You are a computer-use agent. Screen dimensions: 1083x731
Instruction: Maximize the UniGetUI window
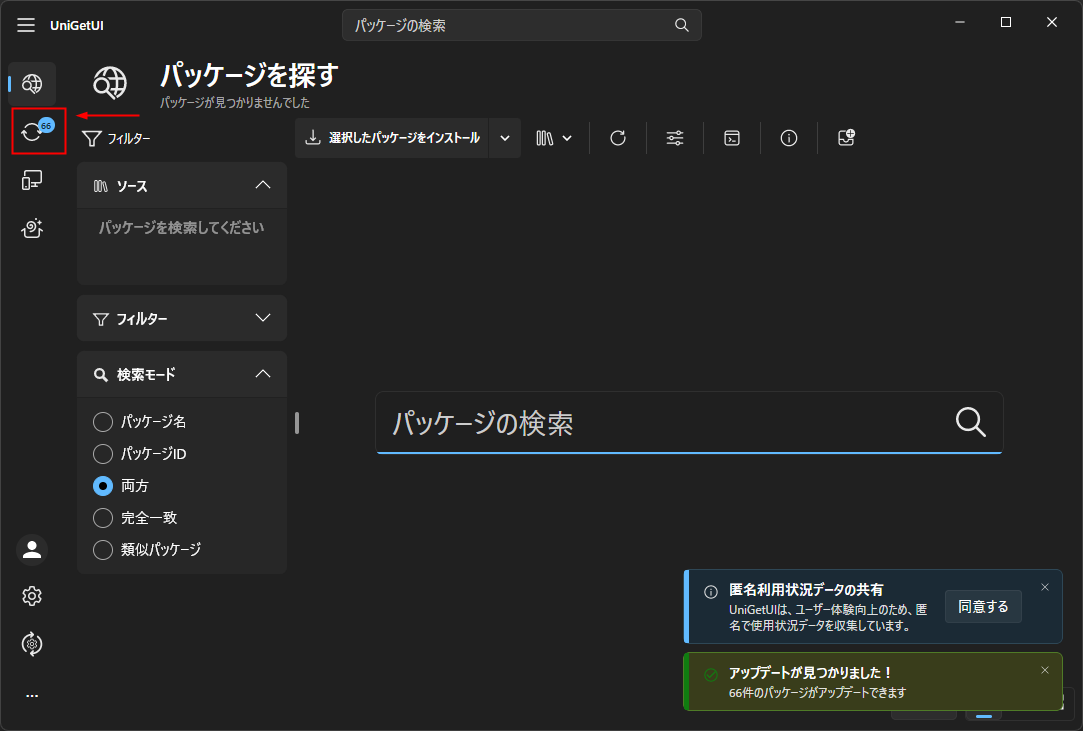click(x=1006, y=22)
